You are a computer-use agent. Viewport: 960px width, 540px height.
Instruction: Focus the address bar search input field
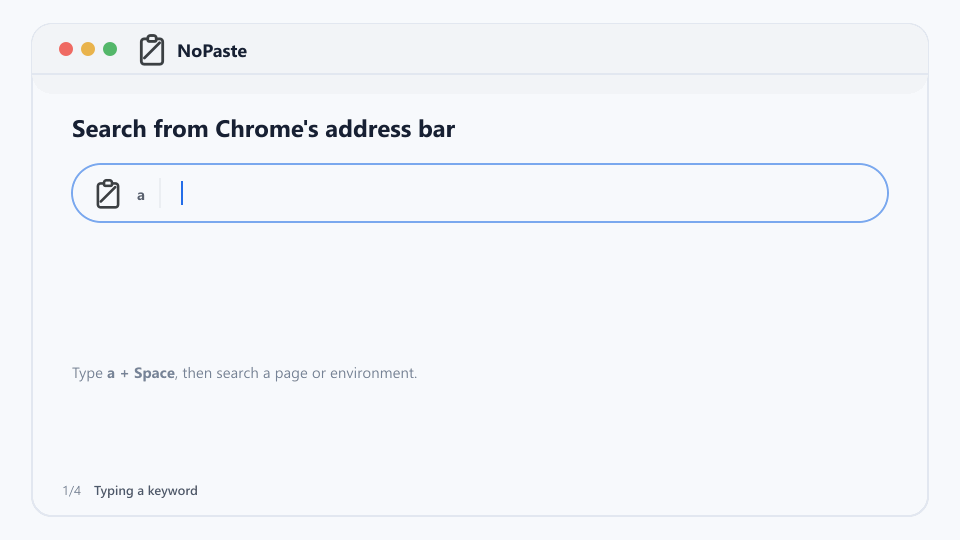(x=479, y=193)
